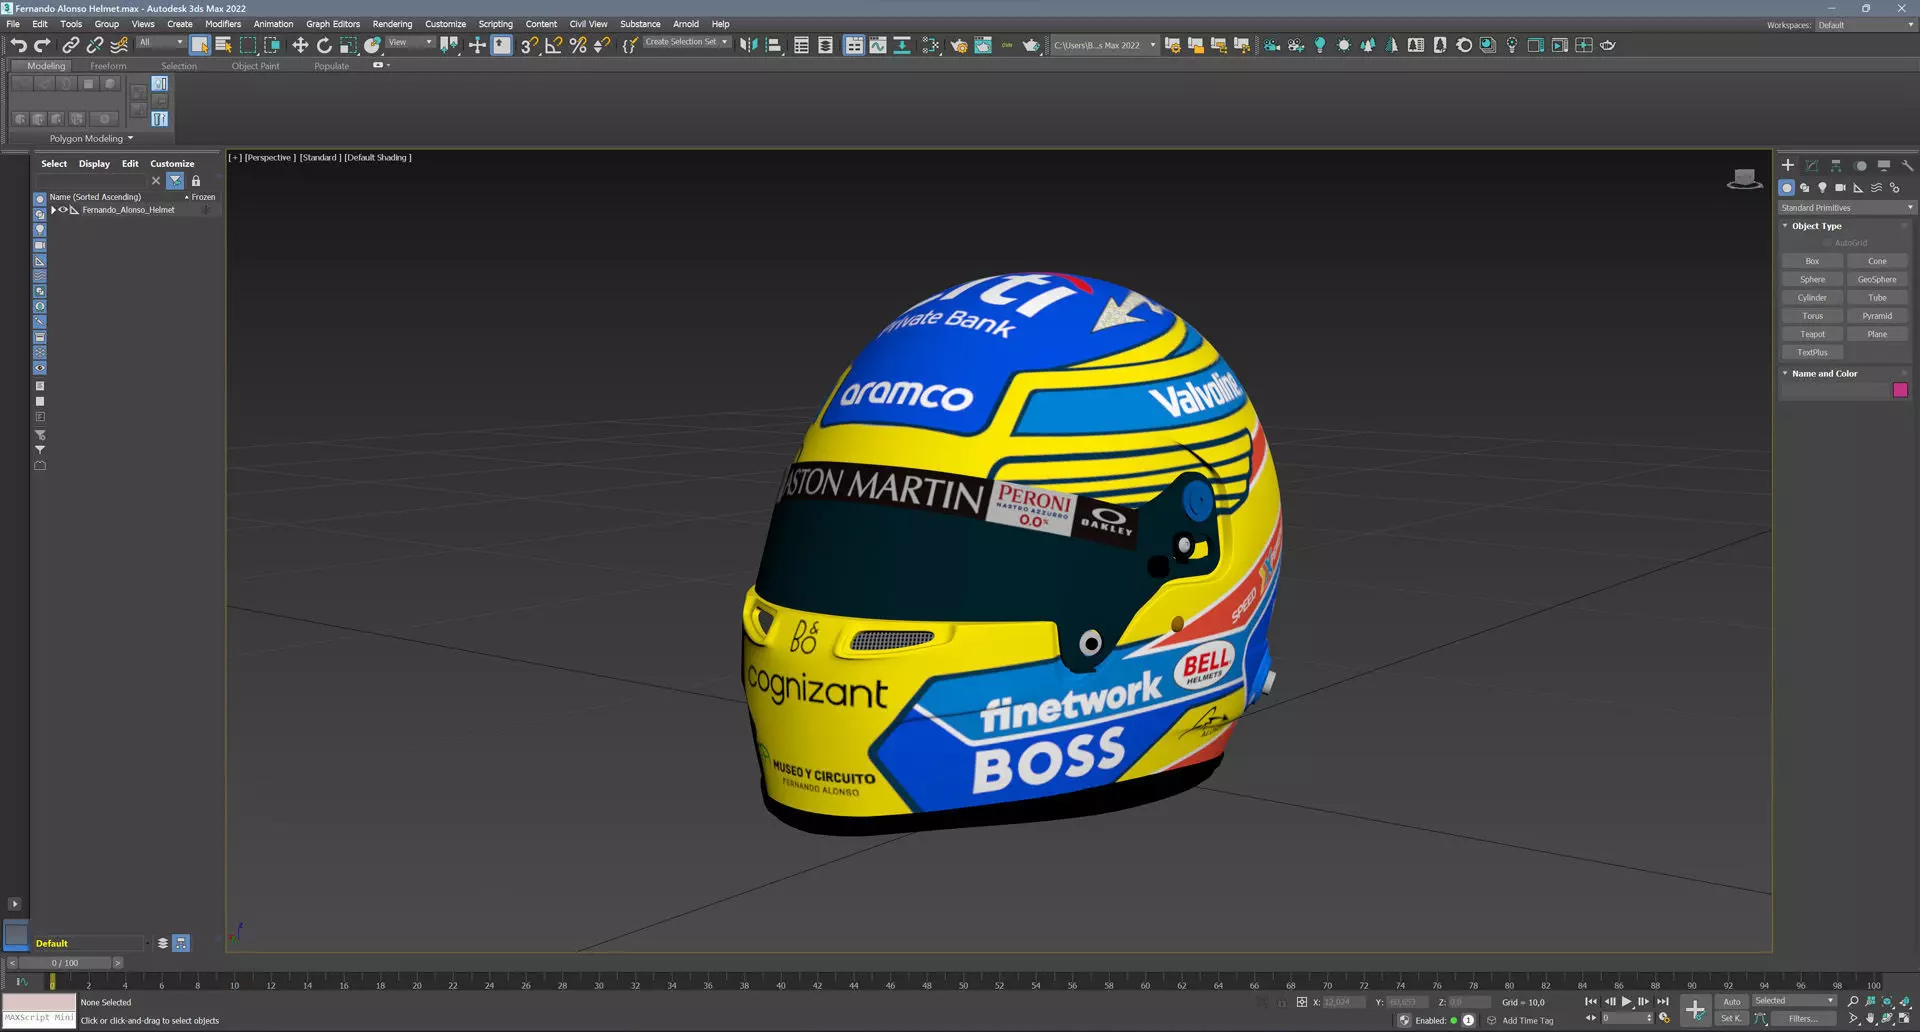Image resolution: width=1920 pixels, height=1032 pixels.
Task: Toggle visibility eye of Fernando_Alonso_Helmet
Action: 63,210
